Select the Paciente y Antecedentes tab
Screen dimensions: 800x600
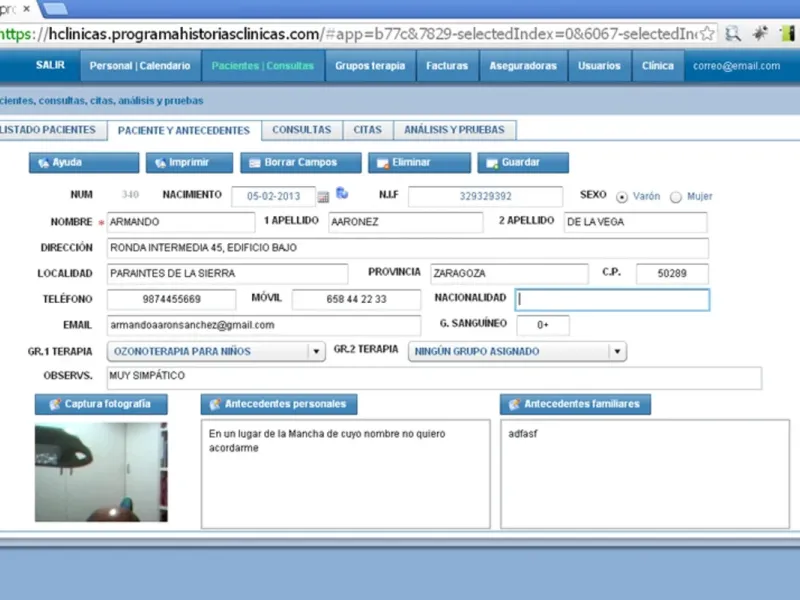(x=184, y=131)
